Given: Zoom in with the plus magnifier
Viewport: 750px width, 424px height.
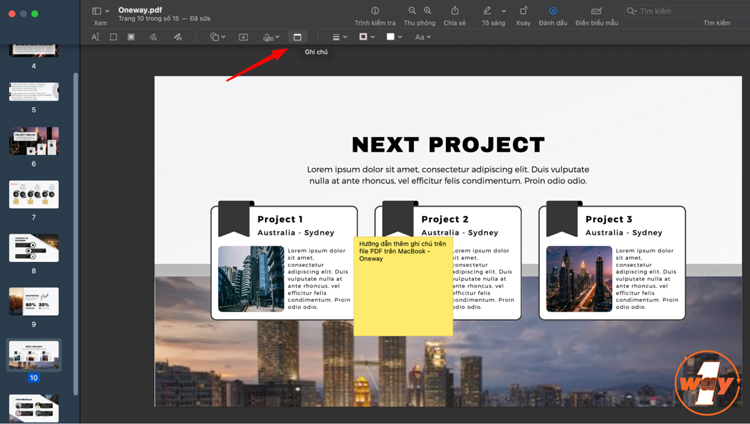Looking at the screenshot, I should click(428, 11).
